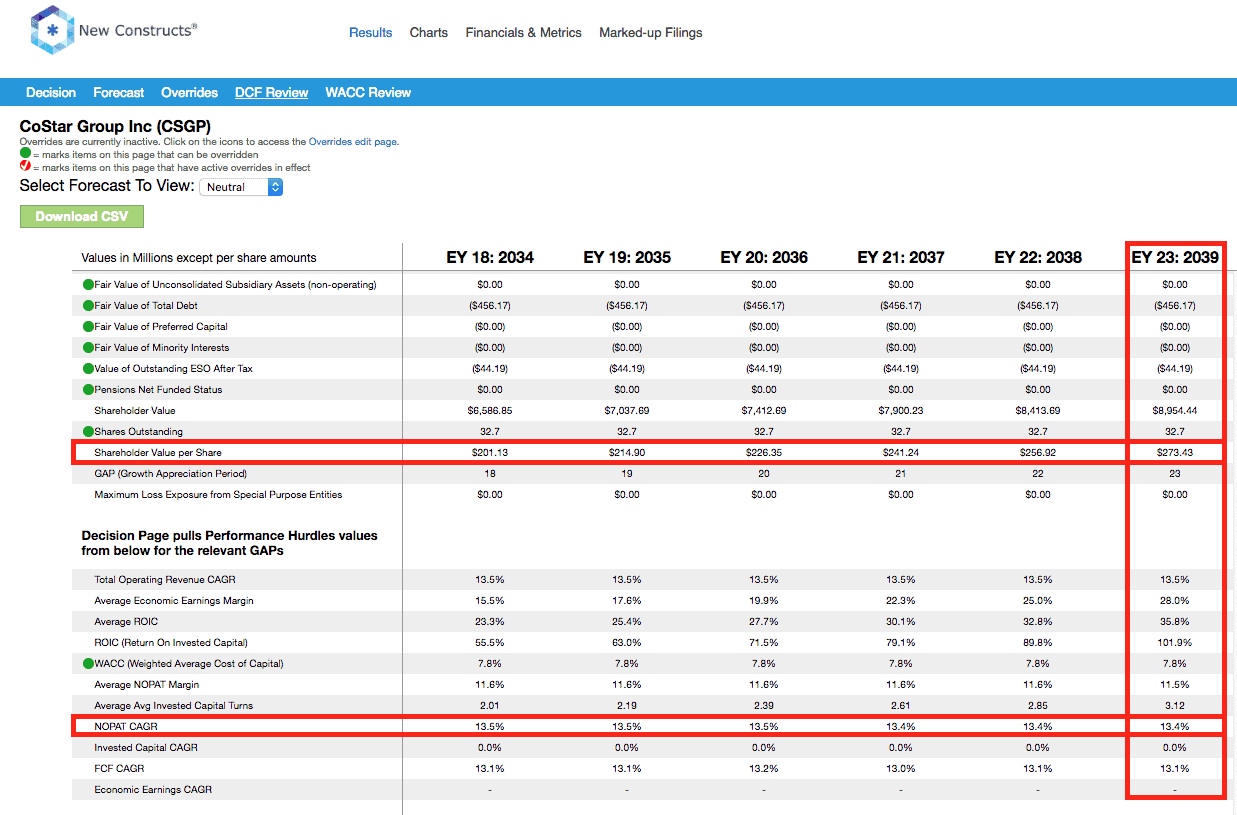This screenshot has height=815, width=1237.
Task: Open the Charts top menu
Action: tap(429, 33)
